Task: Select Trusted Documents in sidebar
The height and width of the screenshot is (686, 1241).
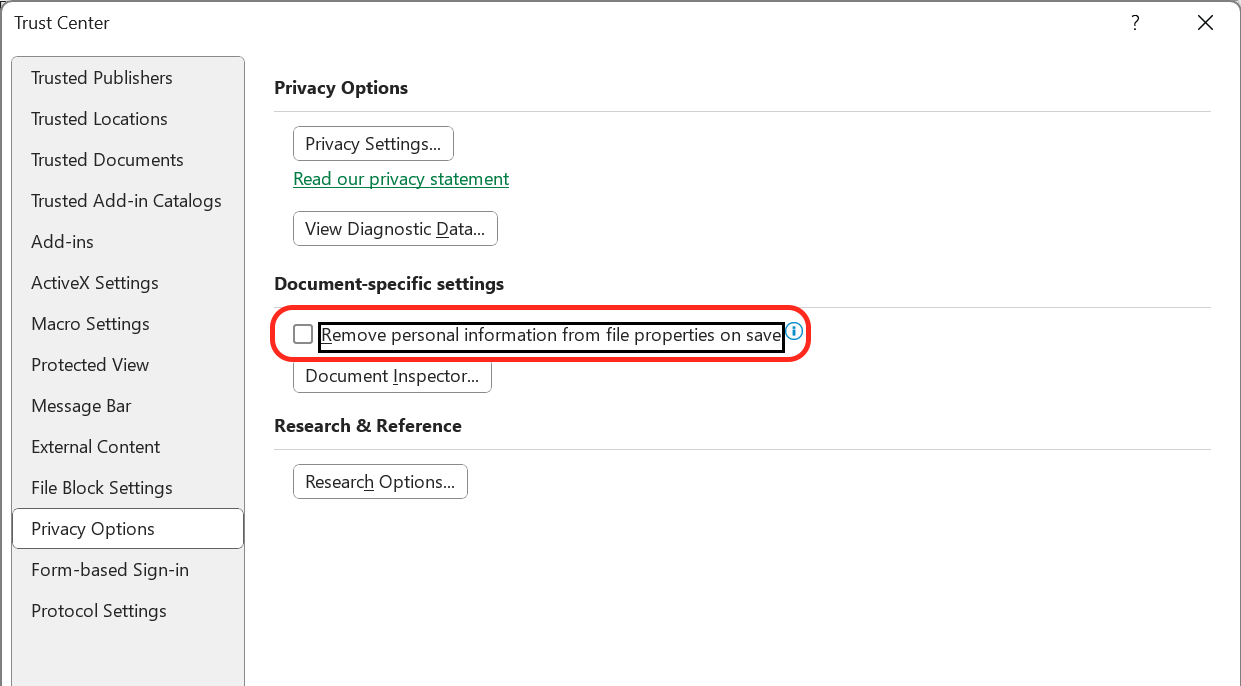Action: 107,160
